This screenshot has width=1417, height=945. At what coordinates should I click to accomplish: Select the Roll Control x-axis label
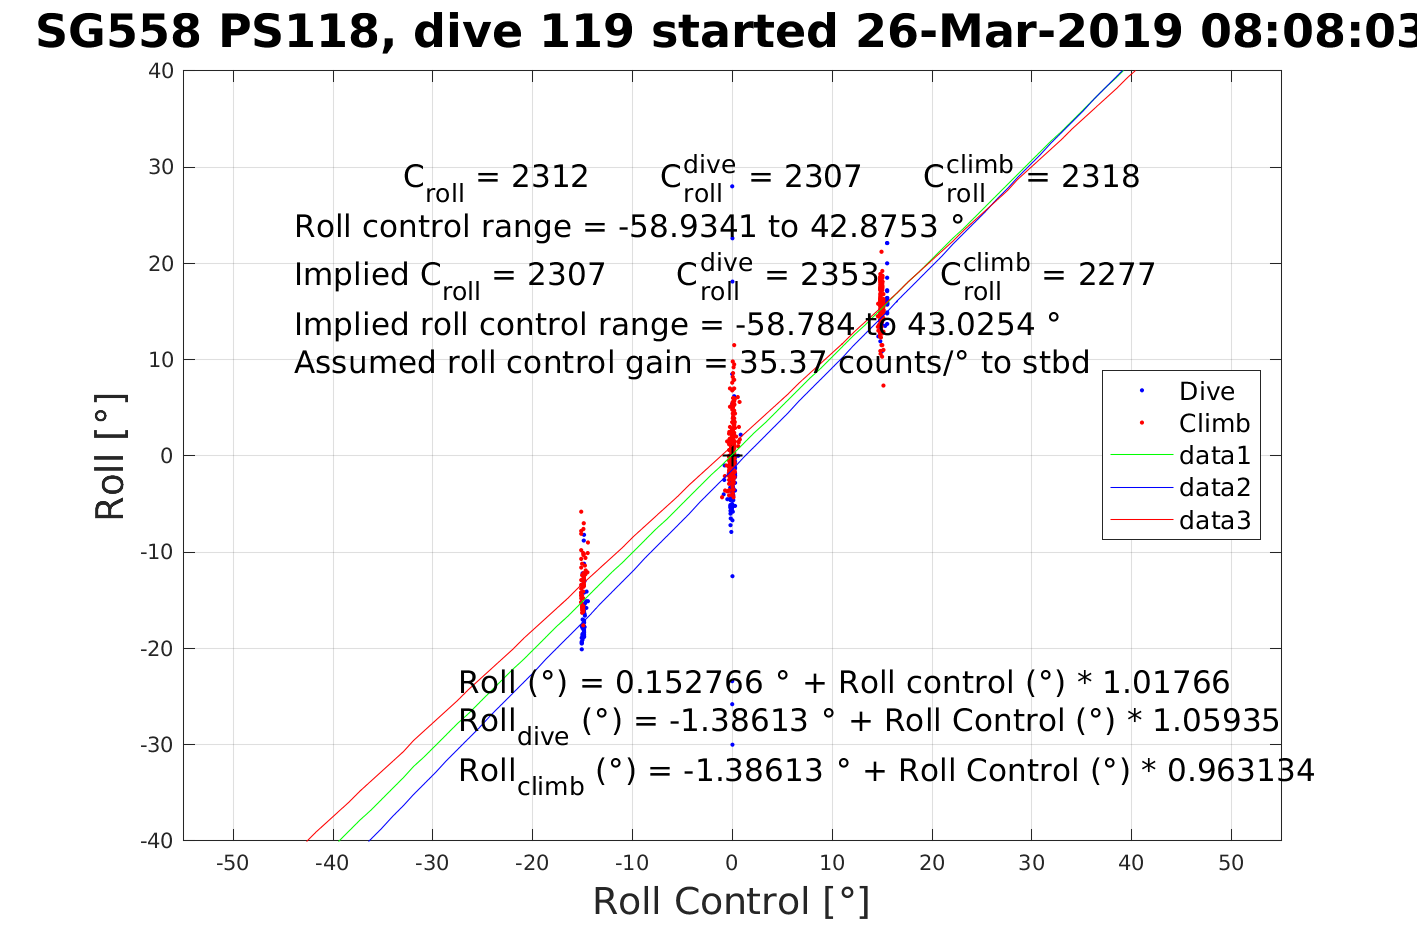(x=731, y=901)
